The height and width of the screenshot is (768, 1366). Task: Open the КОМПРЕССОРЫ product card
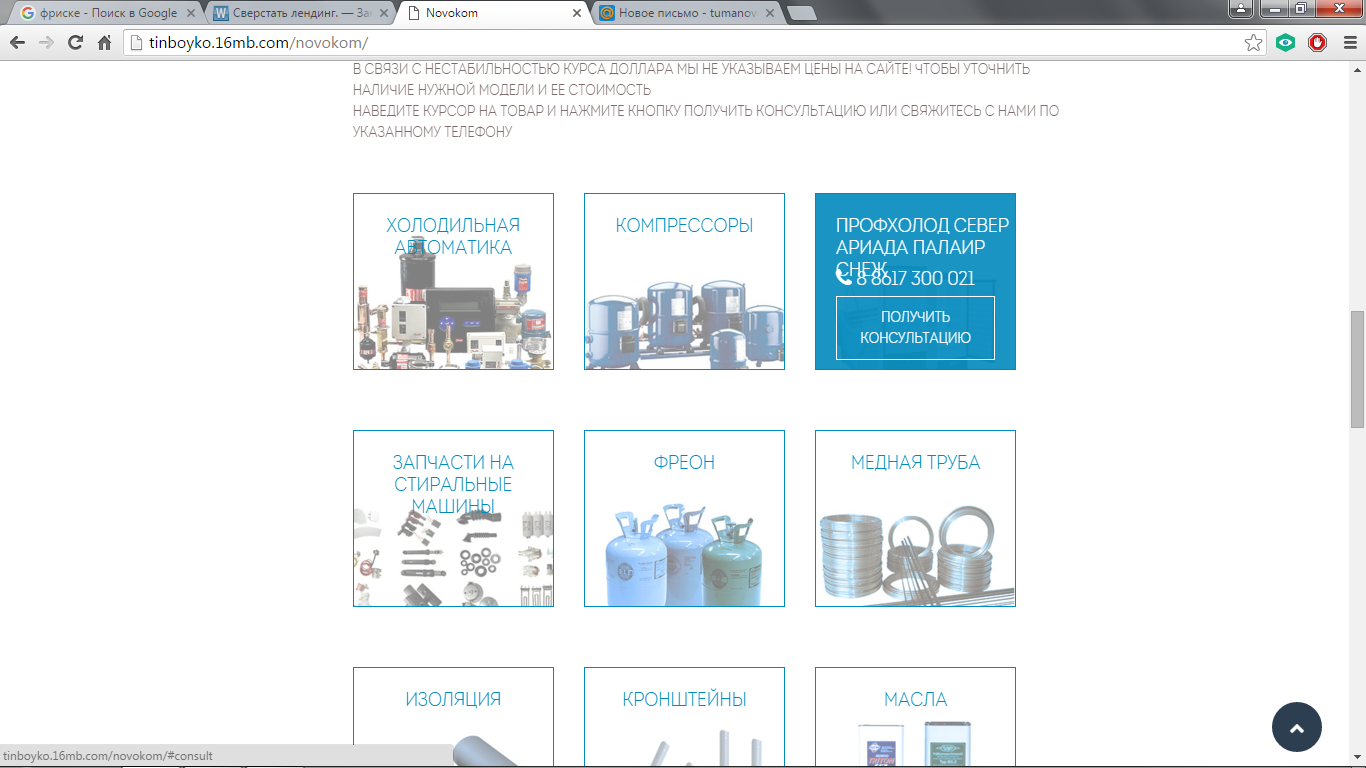pos(684,281)
